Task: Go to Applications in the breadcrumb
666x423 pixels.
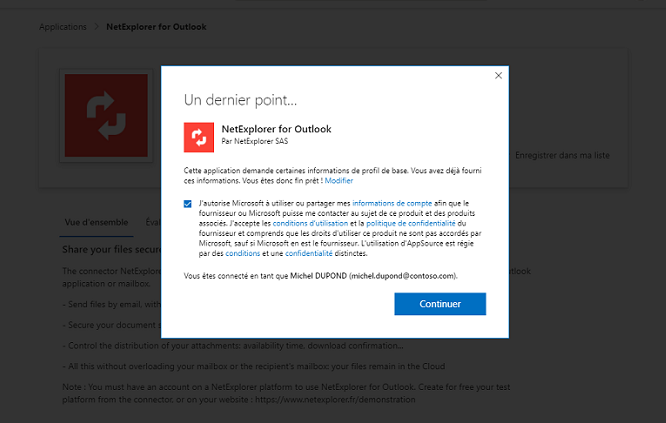Action: (63, 27)
